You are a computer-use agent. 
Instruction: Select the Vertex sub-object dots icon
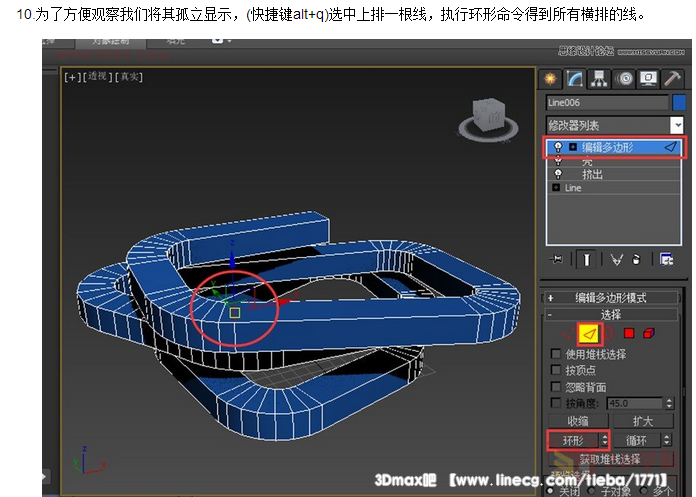pyautogui.click(x=567, y=334)
